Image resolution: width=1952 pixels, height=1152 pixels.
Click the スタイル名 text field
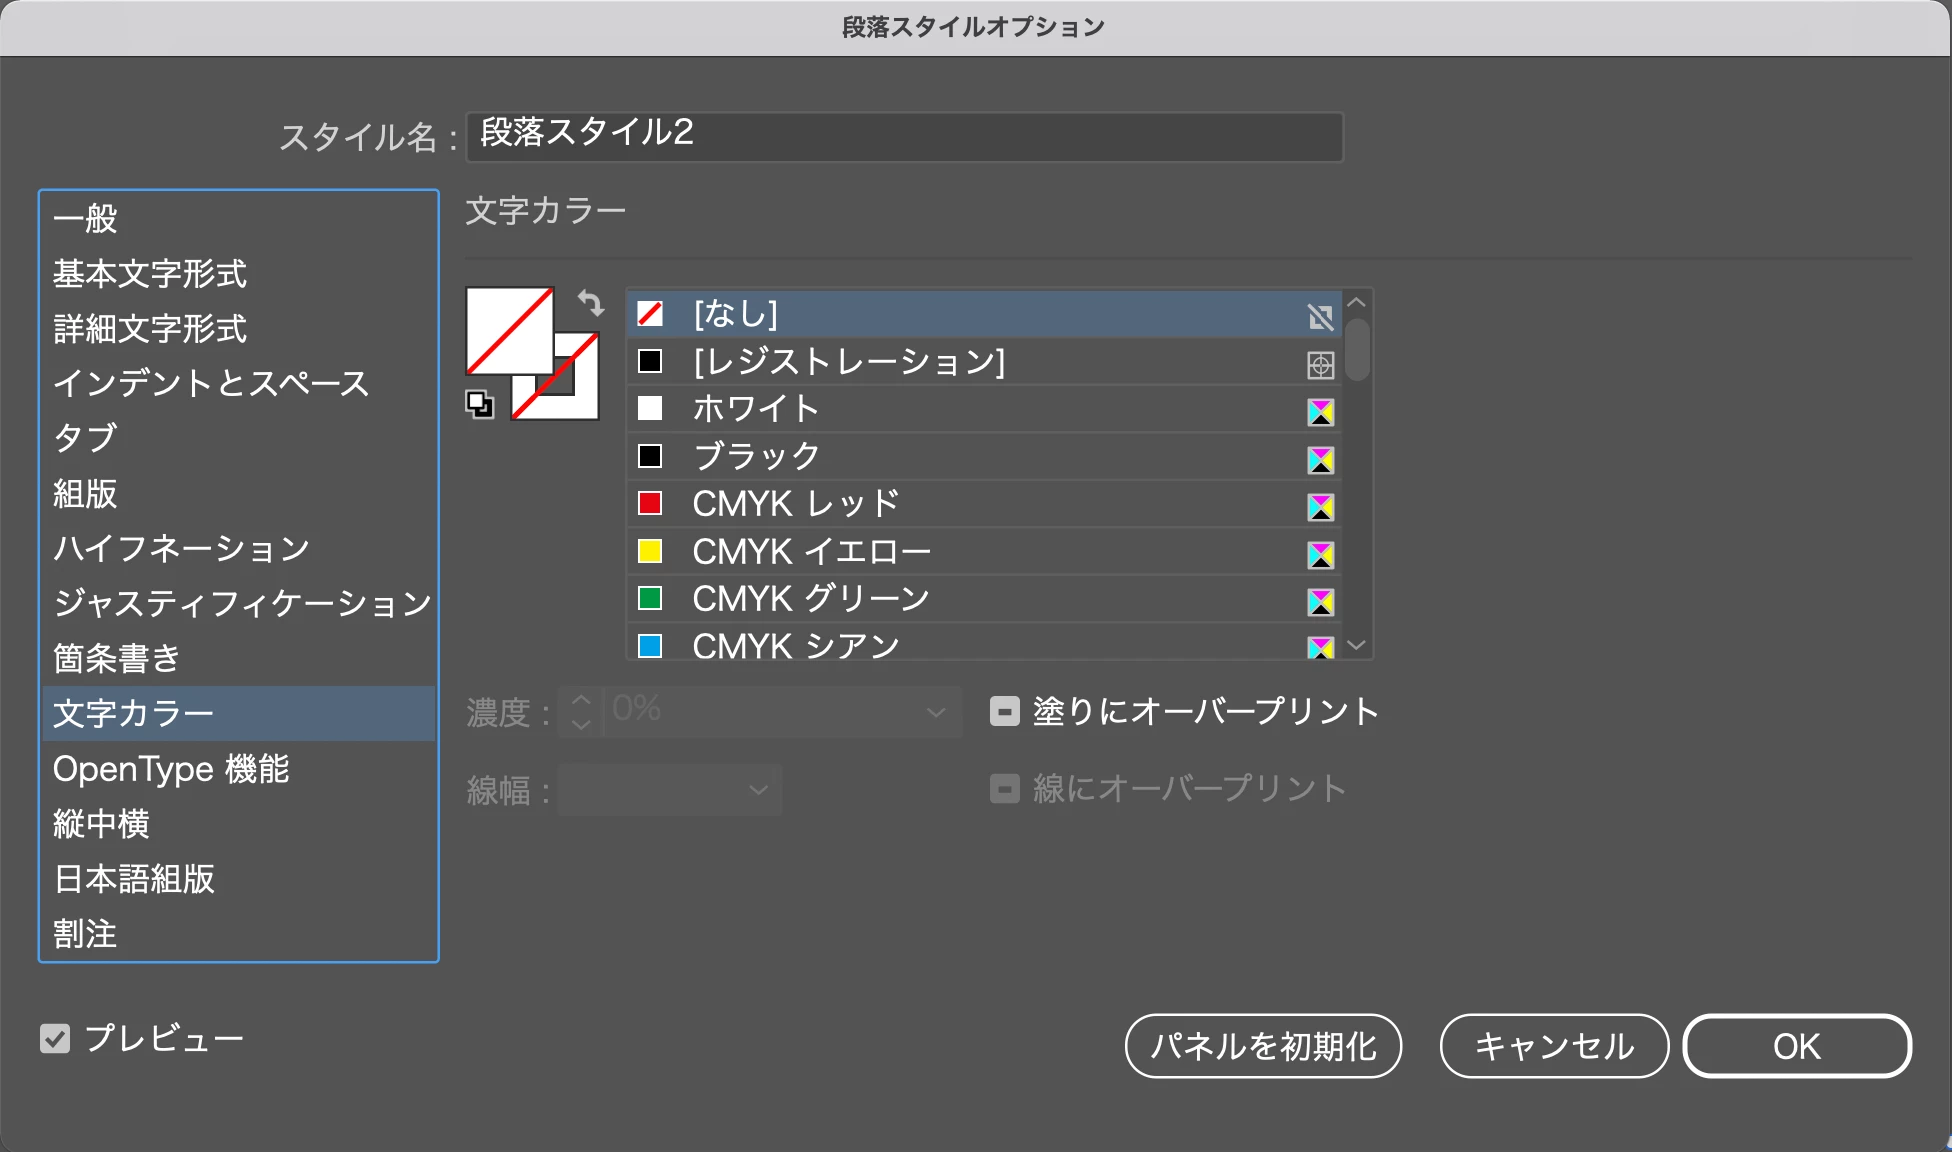[x=904, y=136]
